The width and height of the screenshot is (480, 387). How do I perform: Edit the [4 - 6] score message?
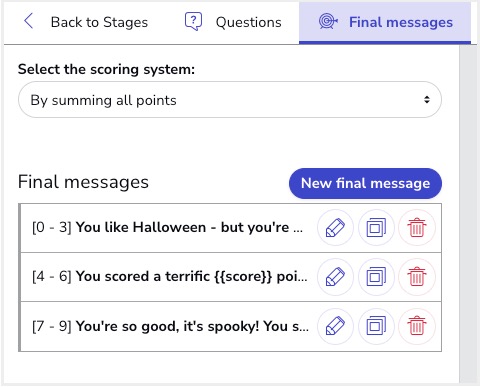pos(335,277)
